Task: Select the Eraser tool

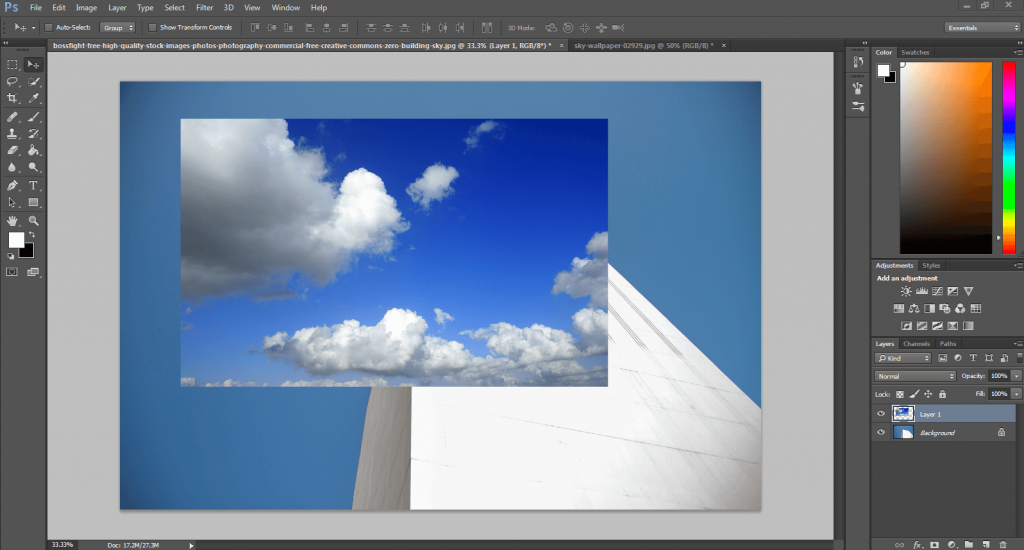Action: (x=12, y=150)
